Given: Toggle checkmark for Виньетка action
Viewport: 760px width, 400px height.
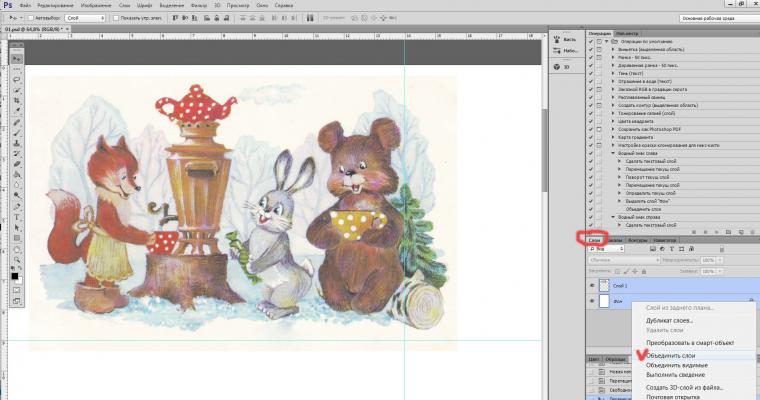Looking at the screenshot, I should [x=590, y=49].
